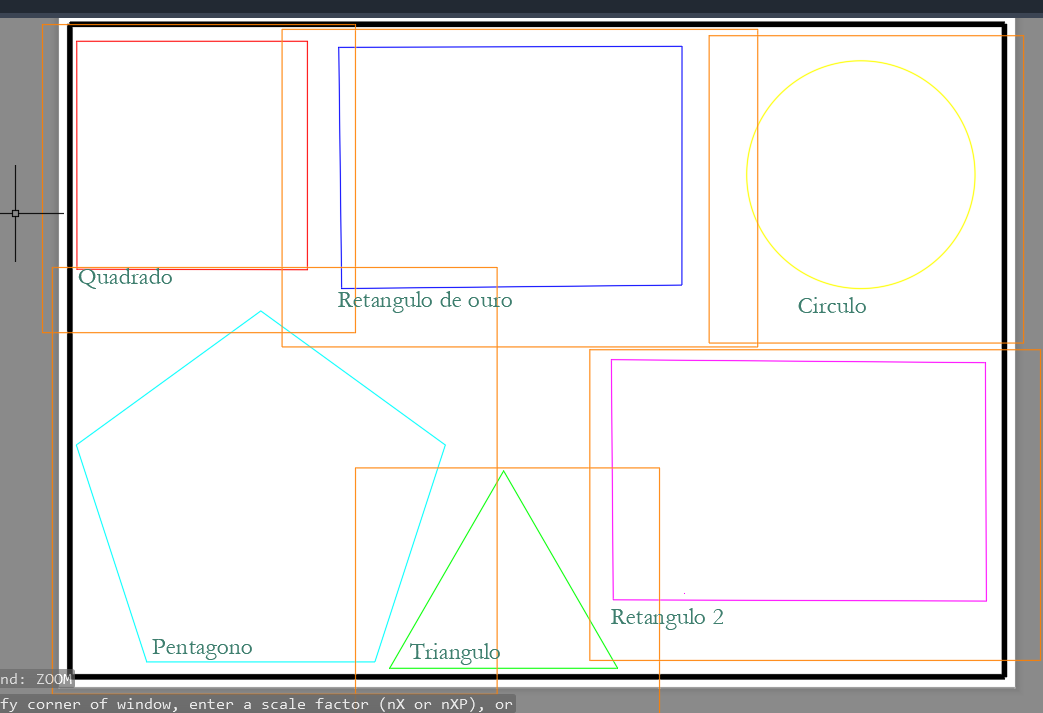Pick the "Circulo" text label
Image resolution: width=1043 pixels, height=713 pixels.
[x=832, y=306]
